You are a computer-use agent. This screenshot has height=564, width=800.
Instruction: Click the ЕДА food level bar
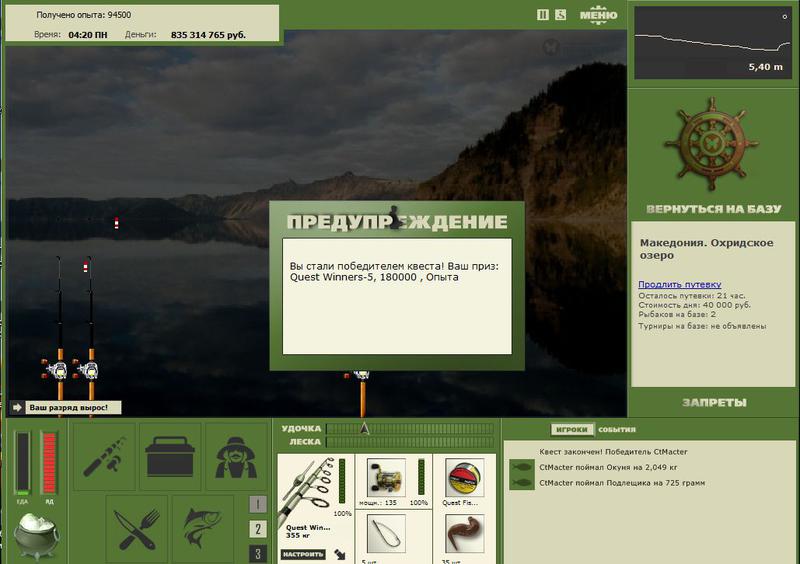[x=22, y=463]
